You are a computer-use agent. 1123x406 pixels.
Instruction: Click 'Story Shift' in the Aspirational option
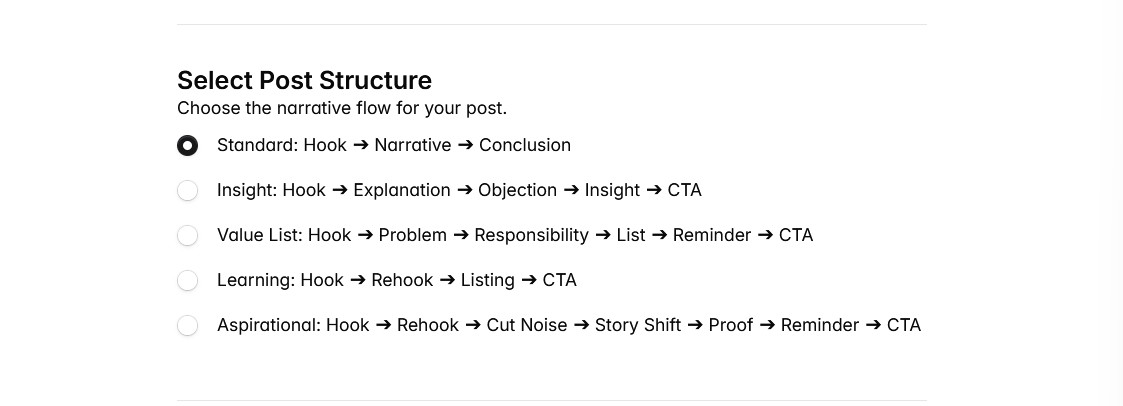tap(637, 325)
